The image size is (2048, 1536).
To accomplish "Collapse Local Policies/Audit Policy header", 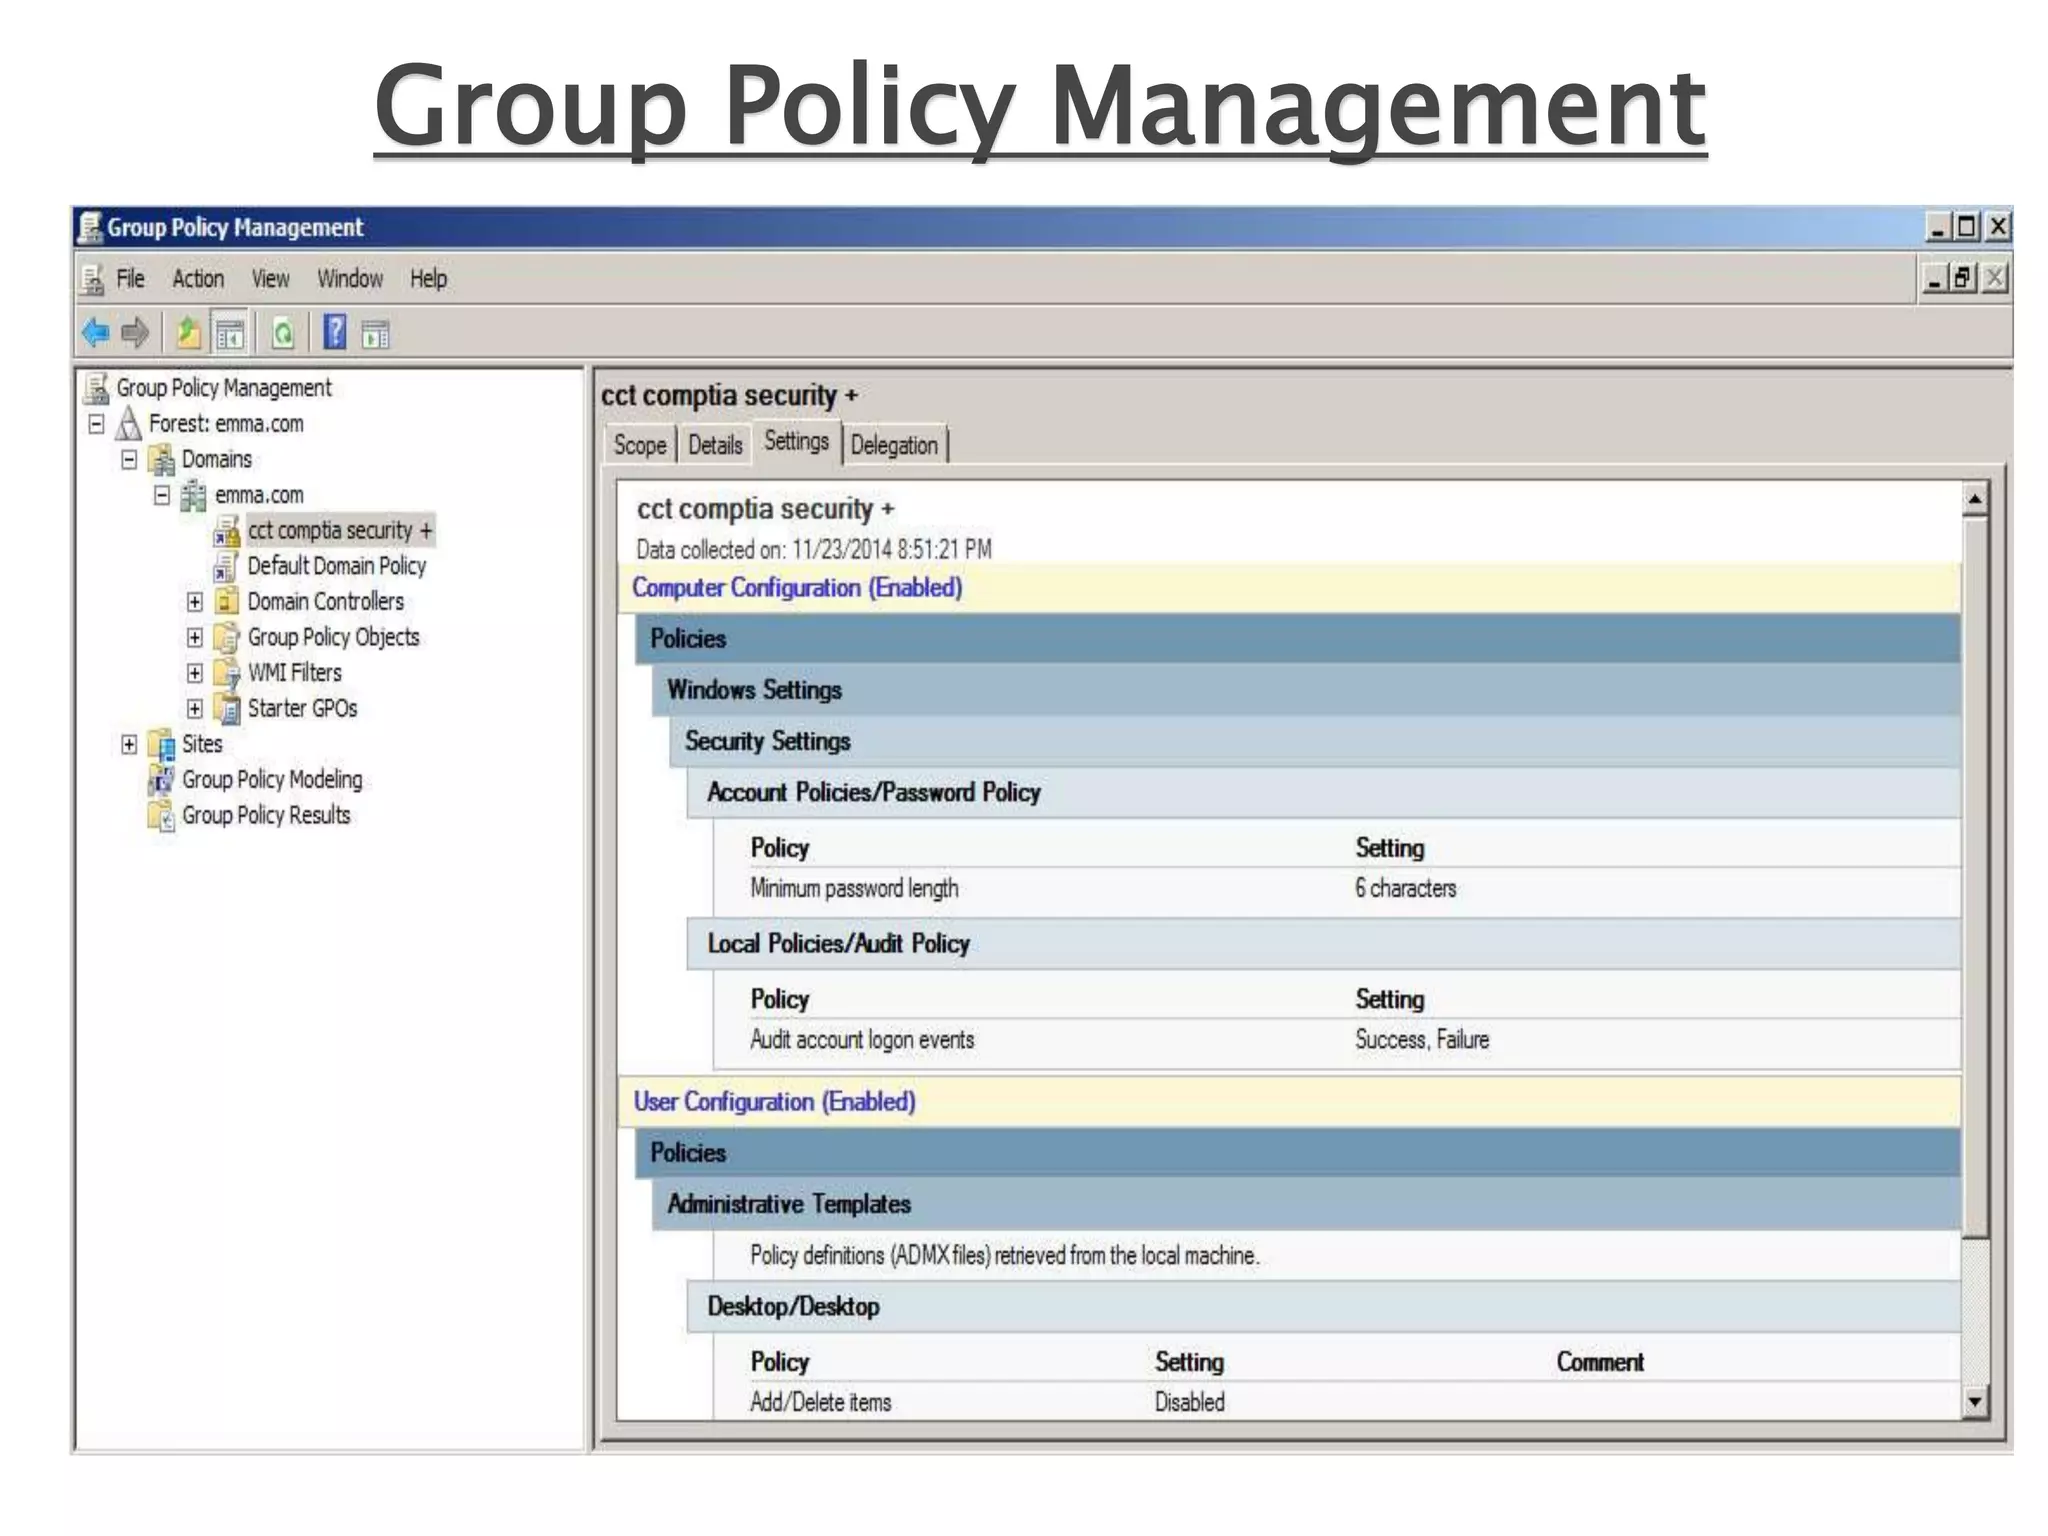I will pos(1323,944).
